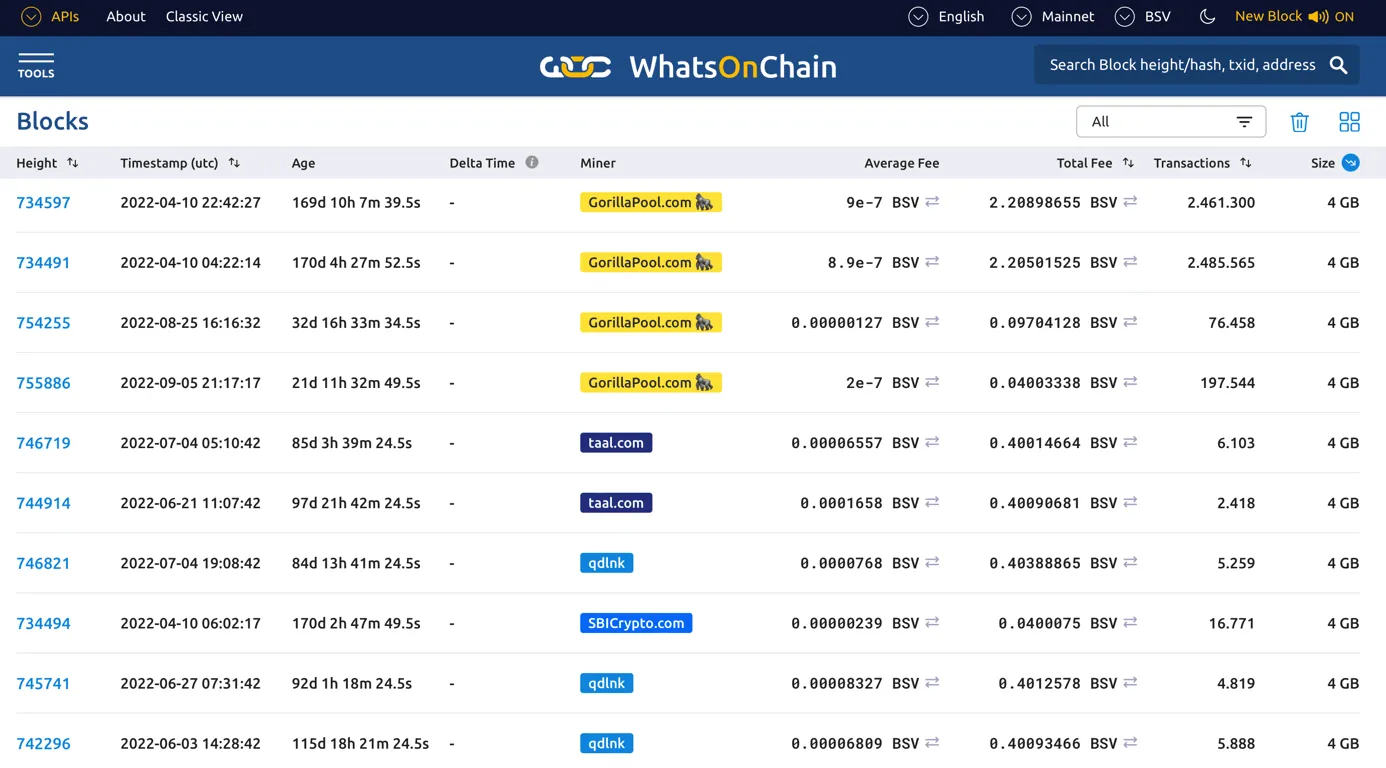Open block 734491
1386x768 pixels.
(x=43, y=262)
